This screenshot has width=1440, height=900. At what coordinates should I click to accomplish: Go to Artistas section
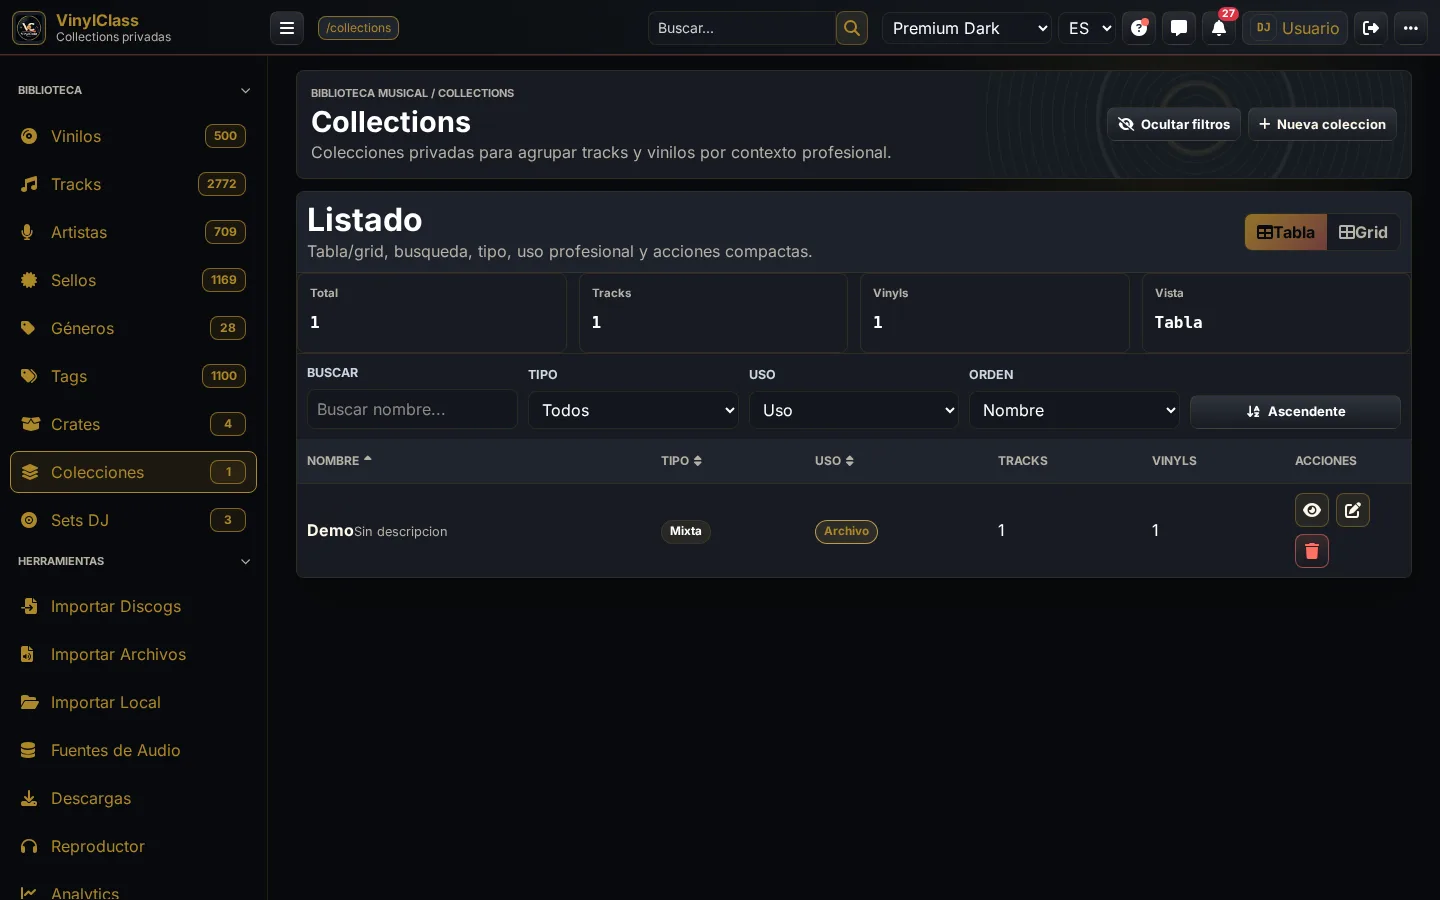[x=133, y=232]
